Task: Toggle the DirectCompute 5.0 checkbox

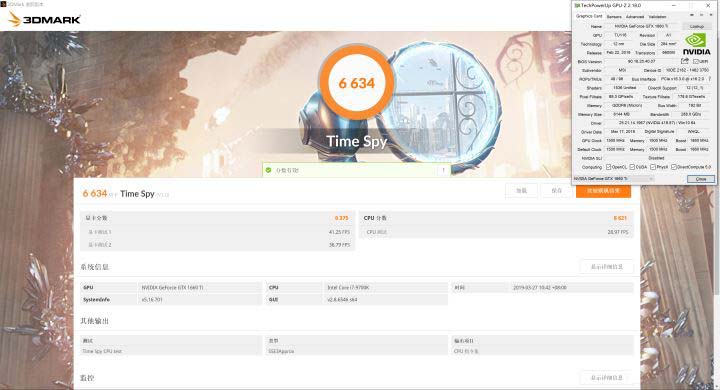Action: point(674,167)
